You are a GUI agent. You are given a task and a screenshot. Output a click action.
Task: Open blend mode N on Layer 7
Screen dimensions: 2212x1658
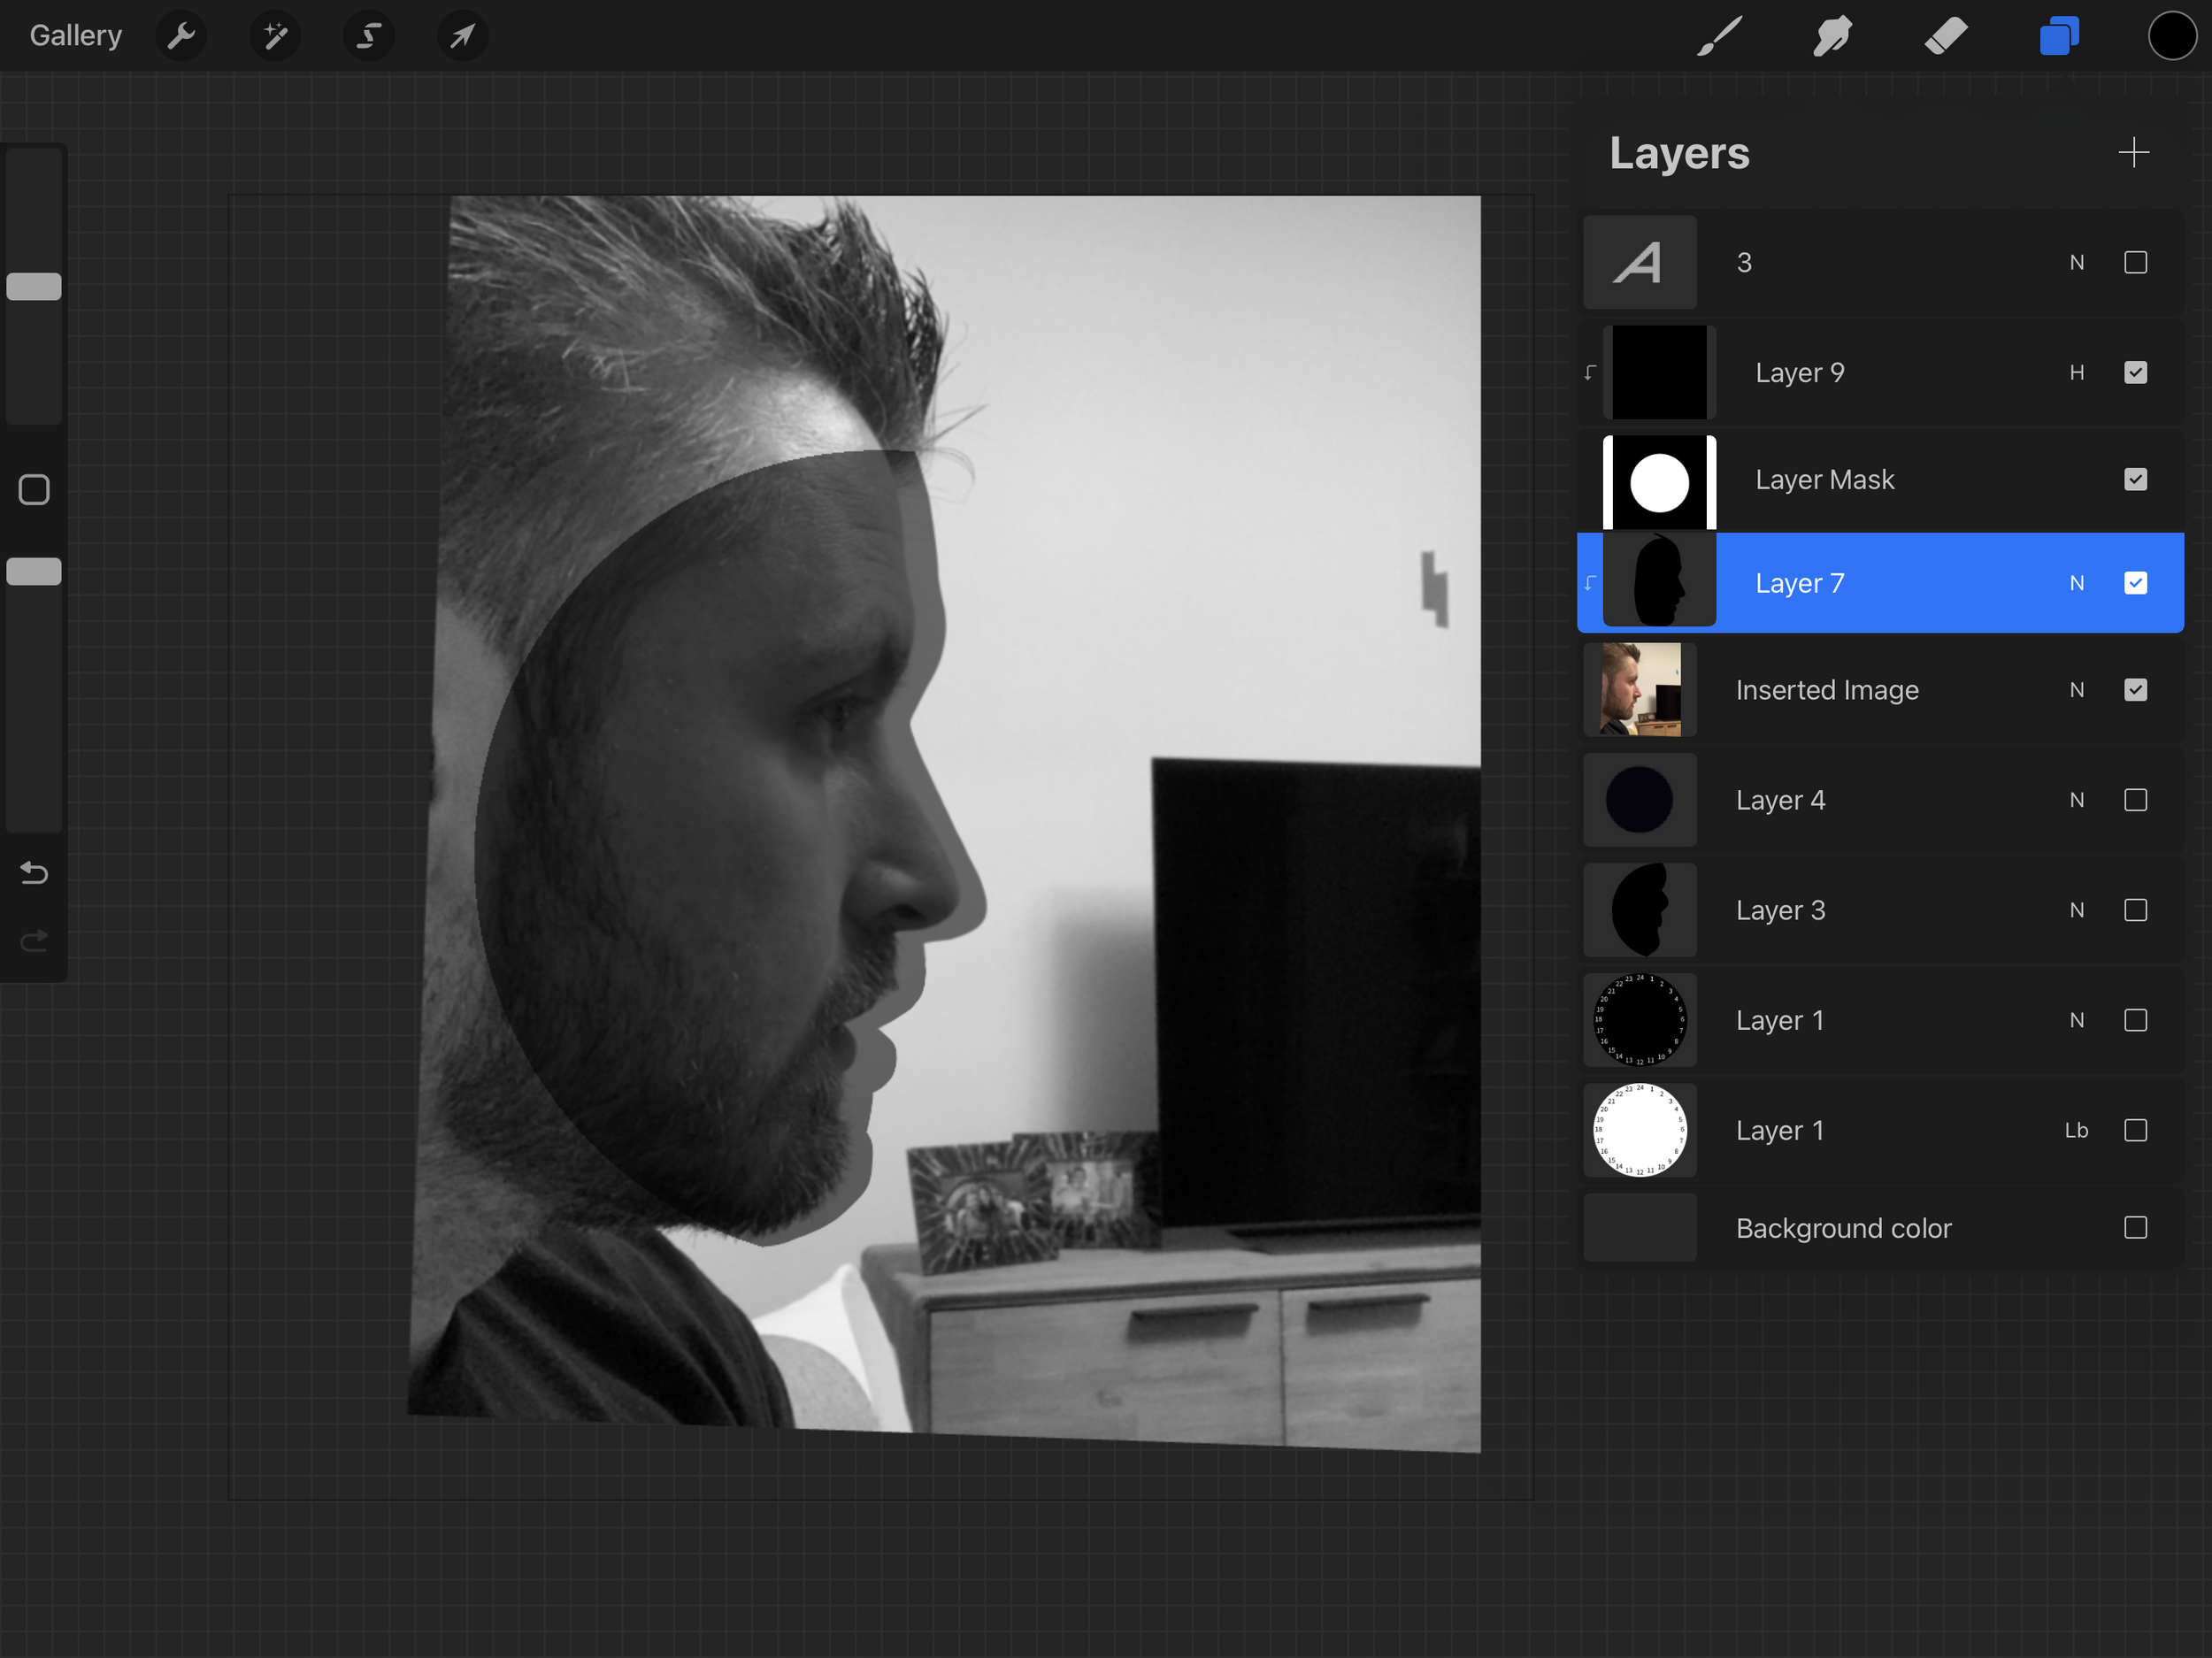2076,583
